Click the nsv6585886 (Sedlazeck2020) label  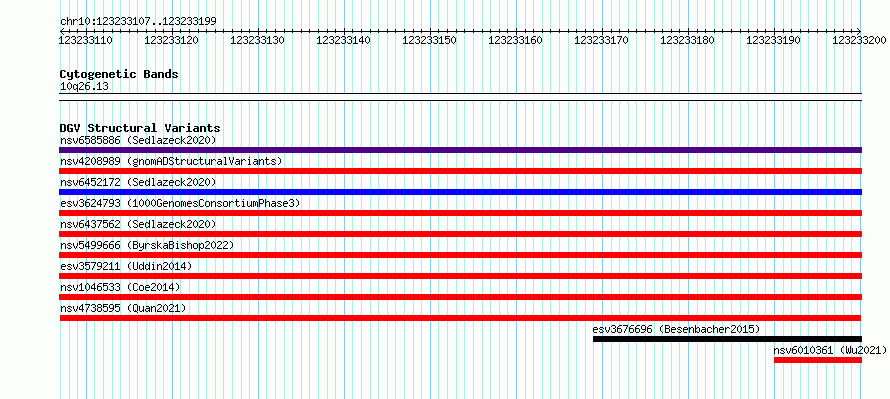coord(138,140)
